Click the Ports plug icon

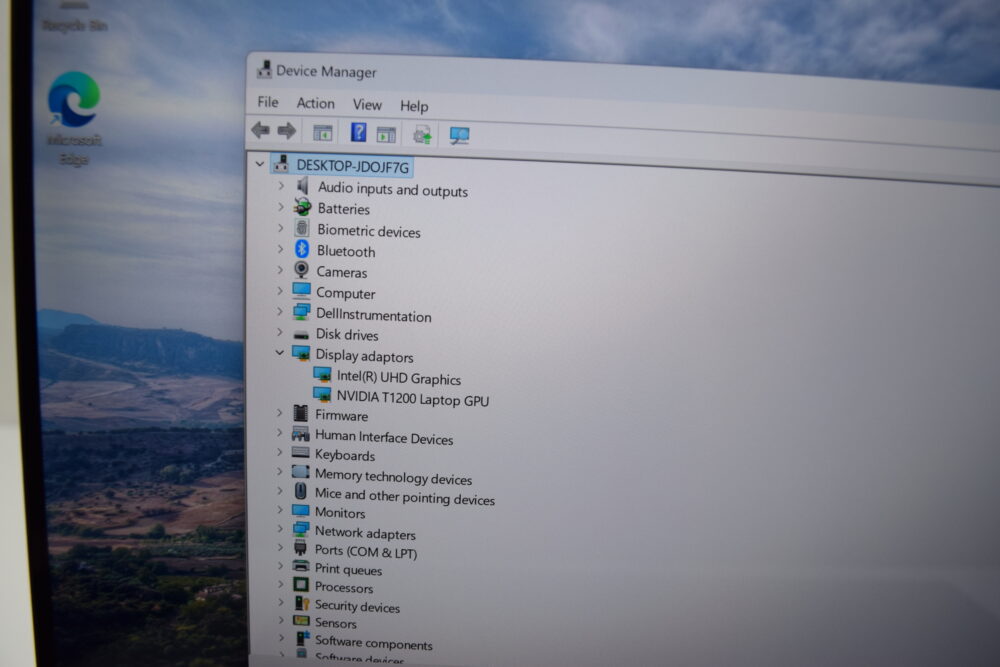300,548
